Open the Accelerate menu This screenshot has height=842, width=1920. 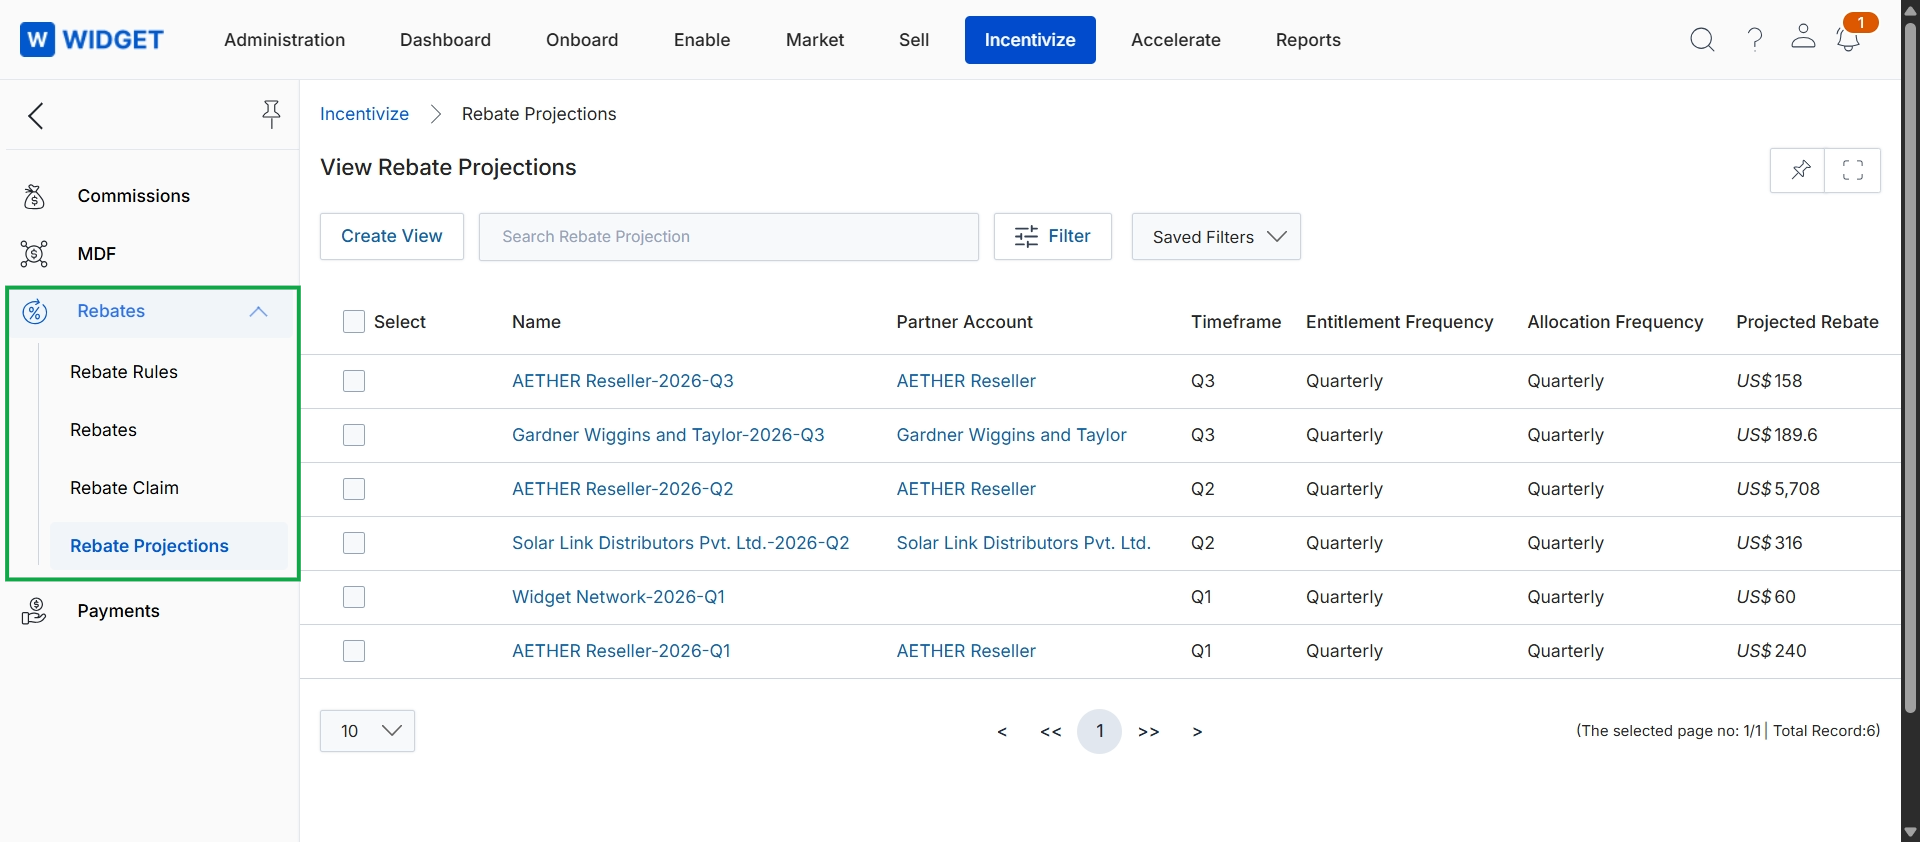[x=1176, y=40]
